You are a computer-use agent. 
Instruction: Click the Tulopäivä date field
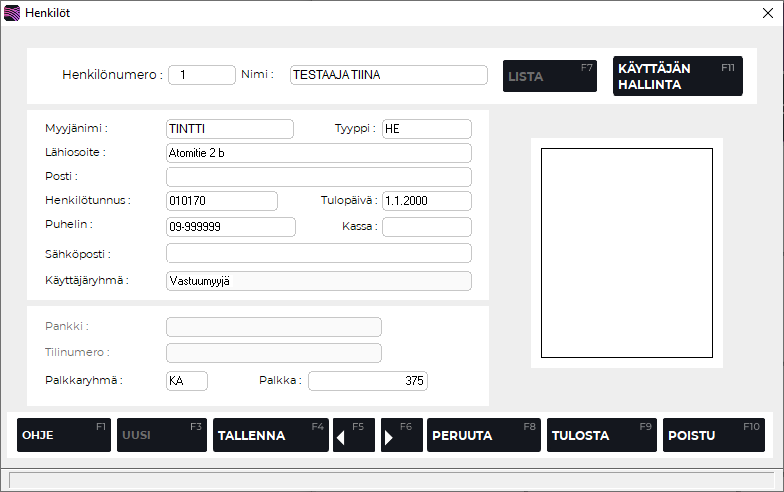point(426,201)
